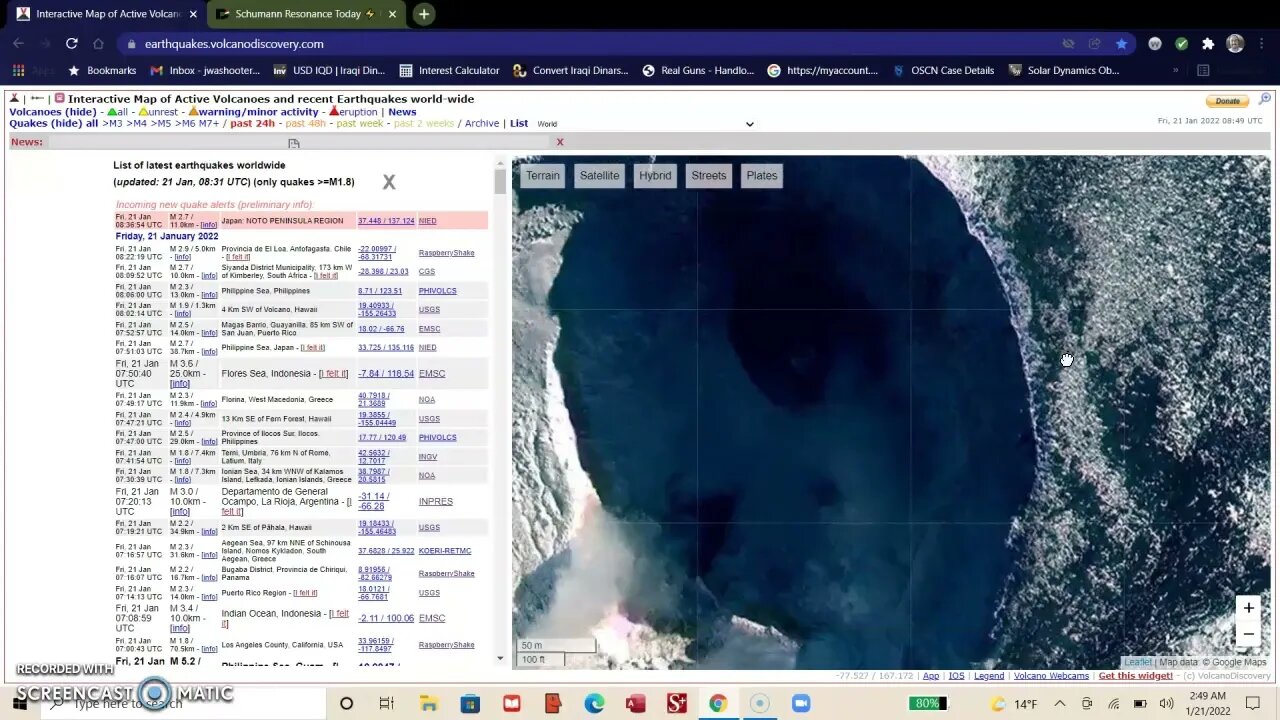Click the crossed-out eye icon in the address bar
The height and width of the screenshot is (720, 1280).
tap(1068, 44)
